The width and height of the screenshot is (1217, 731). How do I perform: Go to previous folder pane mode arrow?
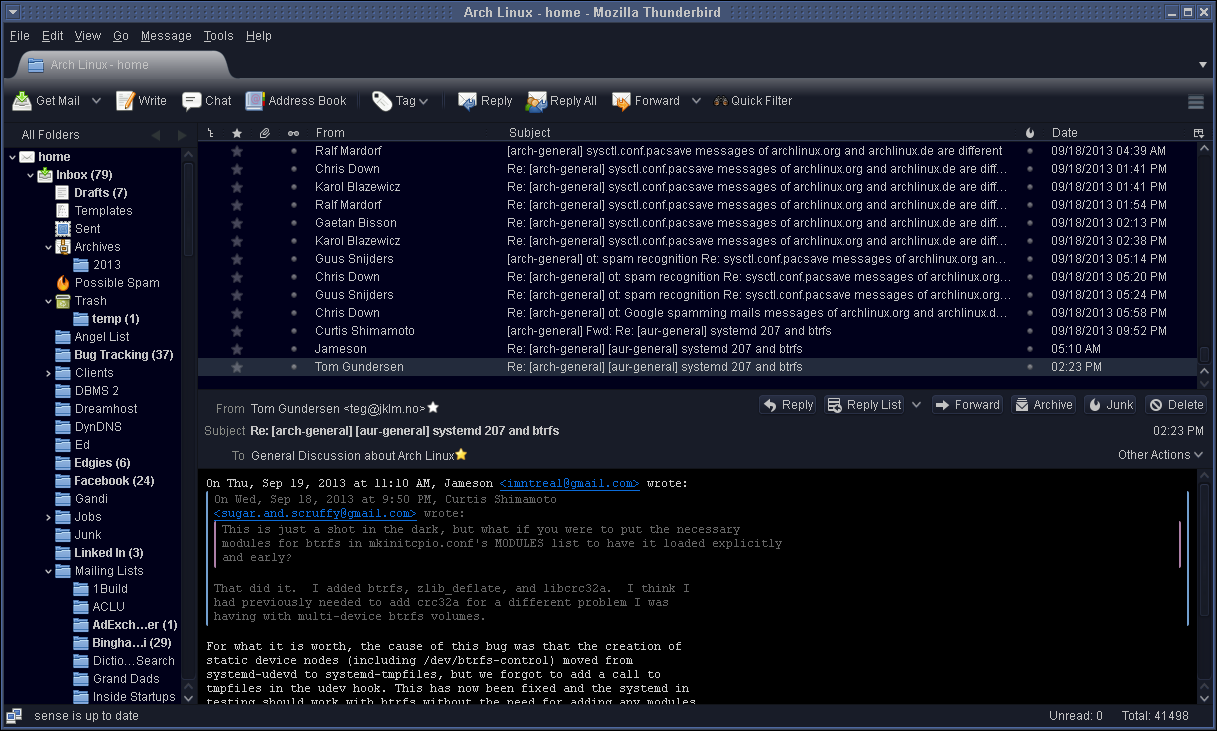click(155, 135)
